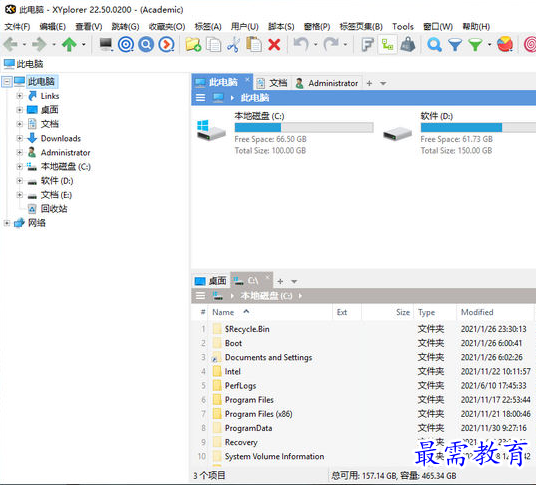The width and height of the screenshot is (536, 485).
Task: Create a new folder via toolbar icon
Action: 193,44
